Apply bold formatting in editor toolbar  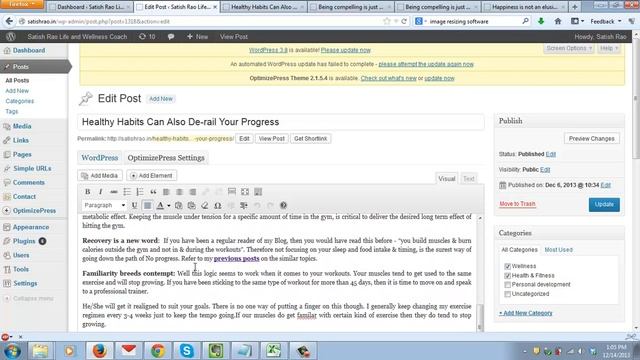87,192
